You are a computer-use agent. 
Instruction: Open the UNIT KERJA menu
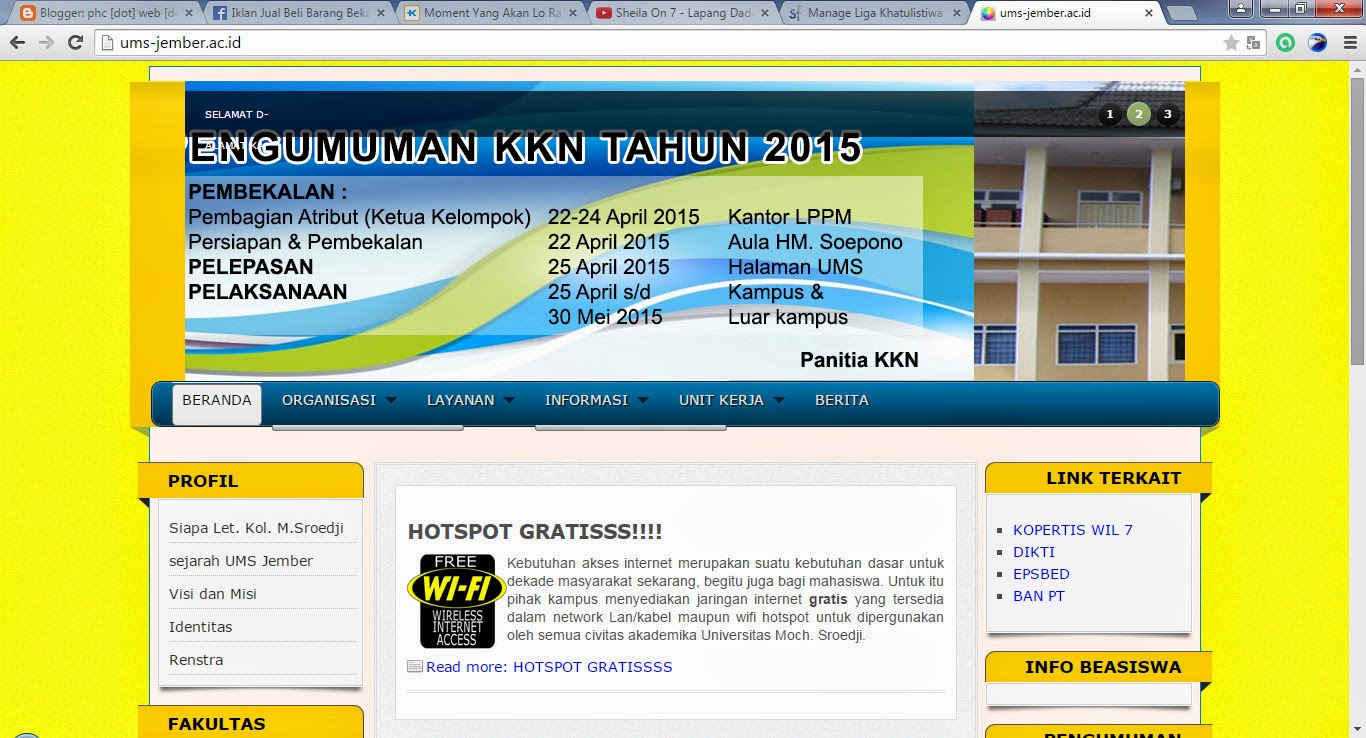[x=721, y=400]
